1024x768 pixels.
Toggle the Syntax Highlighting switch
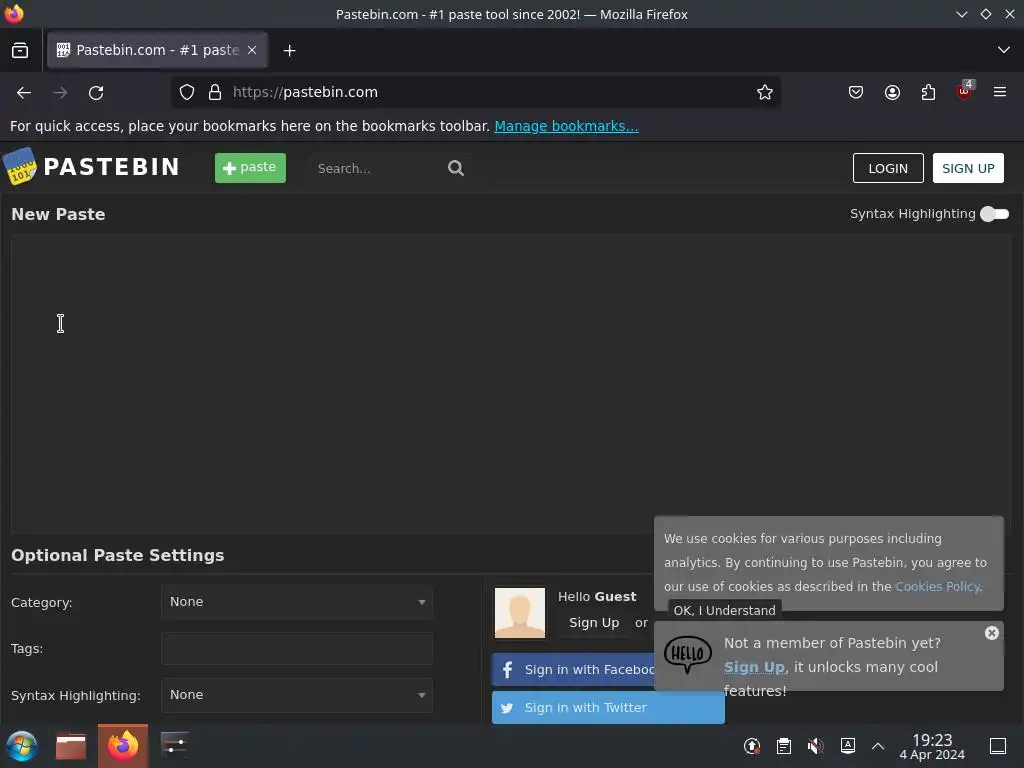995,214
